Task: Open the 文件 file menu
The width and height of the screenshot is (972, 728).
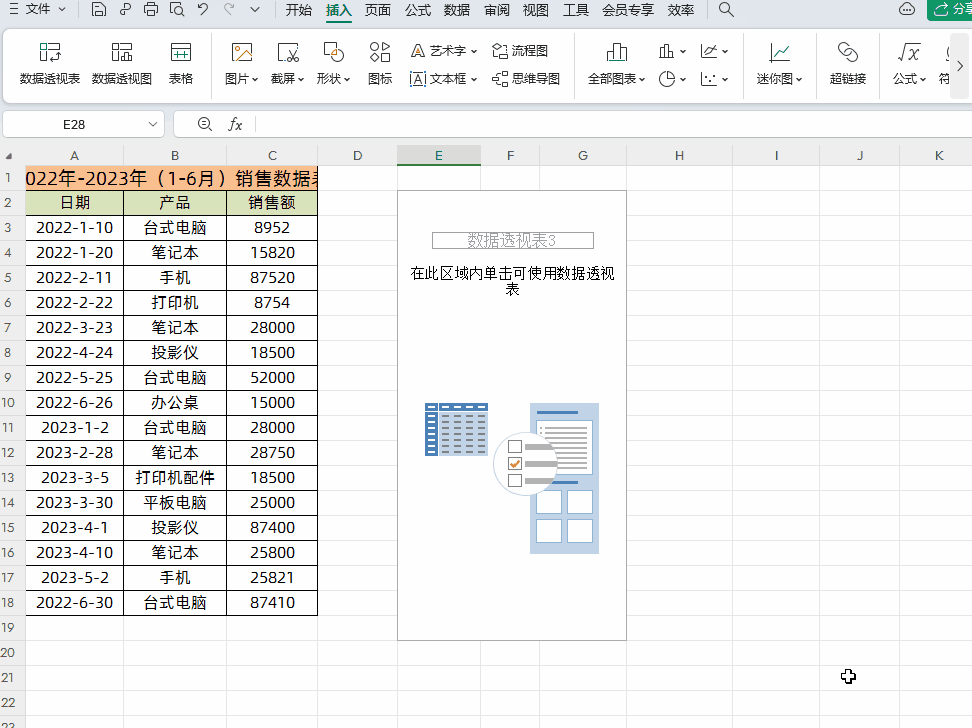Action: (38, 9)
